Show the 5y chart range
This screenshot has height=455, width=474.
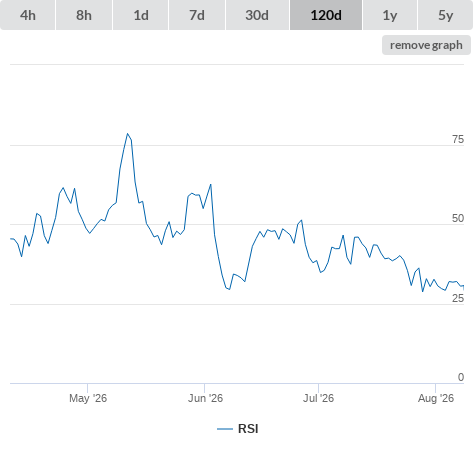(x=446, y=15)
